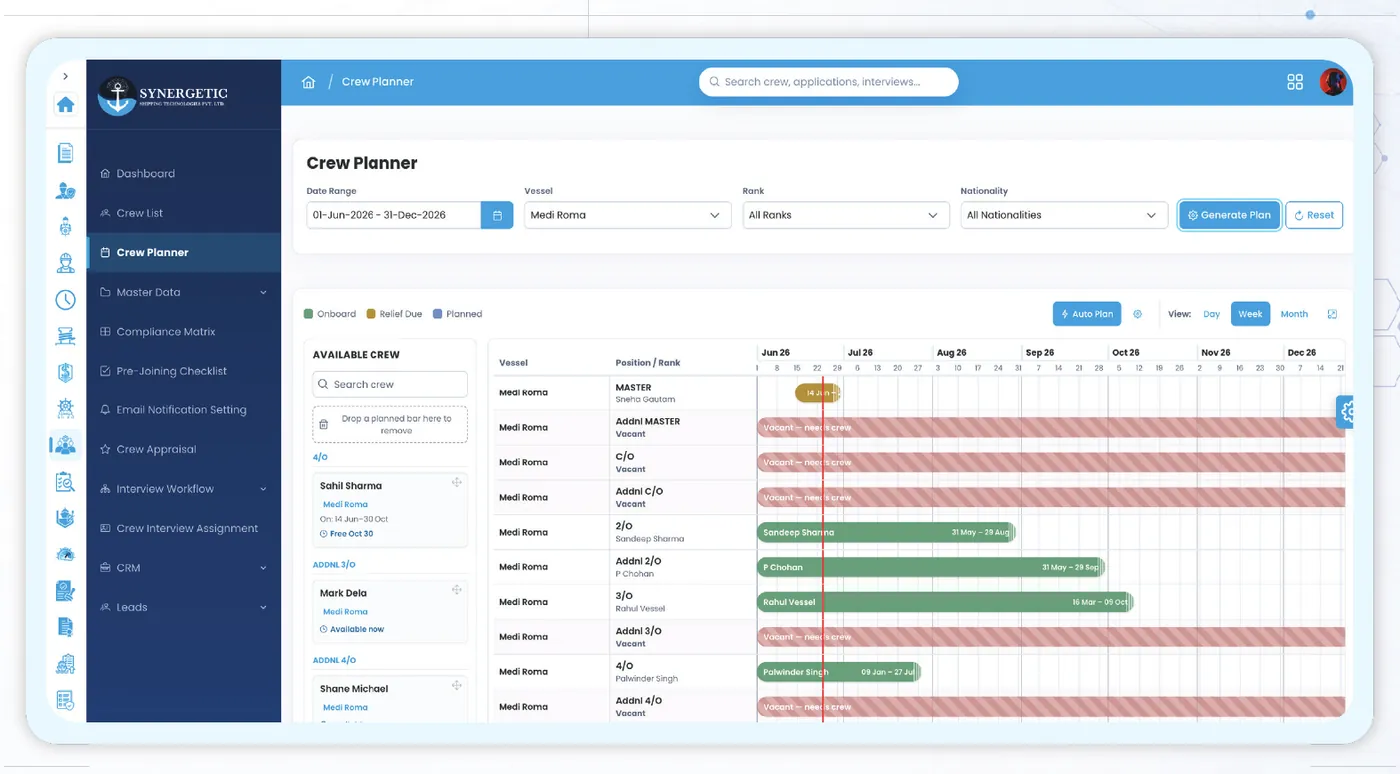Focus the Search crew input field
The height and width of the screenshot is (774, 1400).
point(390,384)
